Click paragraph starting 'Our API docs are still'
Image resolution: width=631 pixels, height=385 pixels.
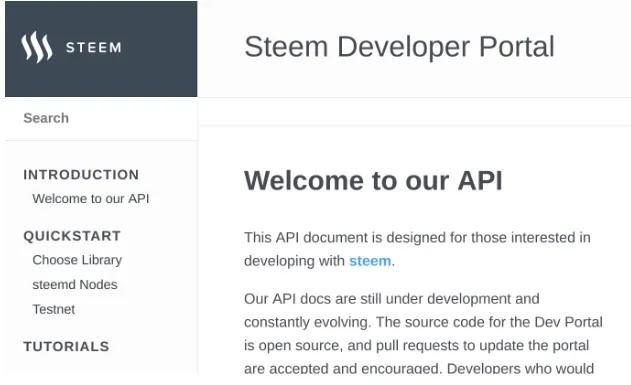coord(423,334)
